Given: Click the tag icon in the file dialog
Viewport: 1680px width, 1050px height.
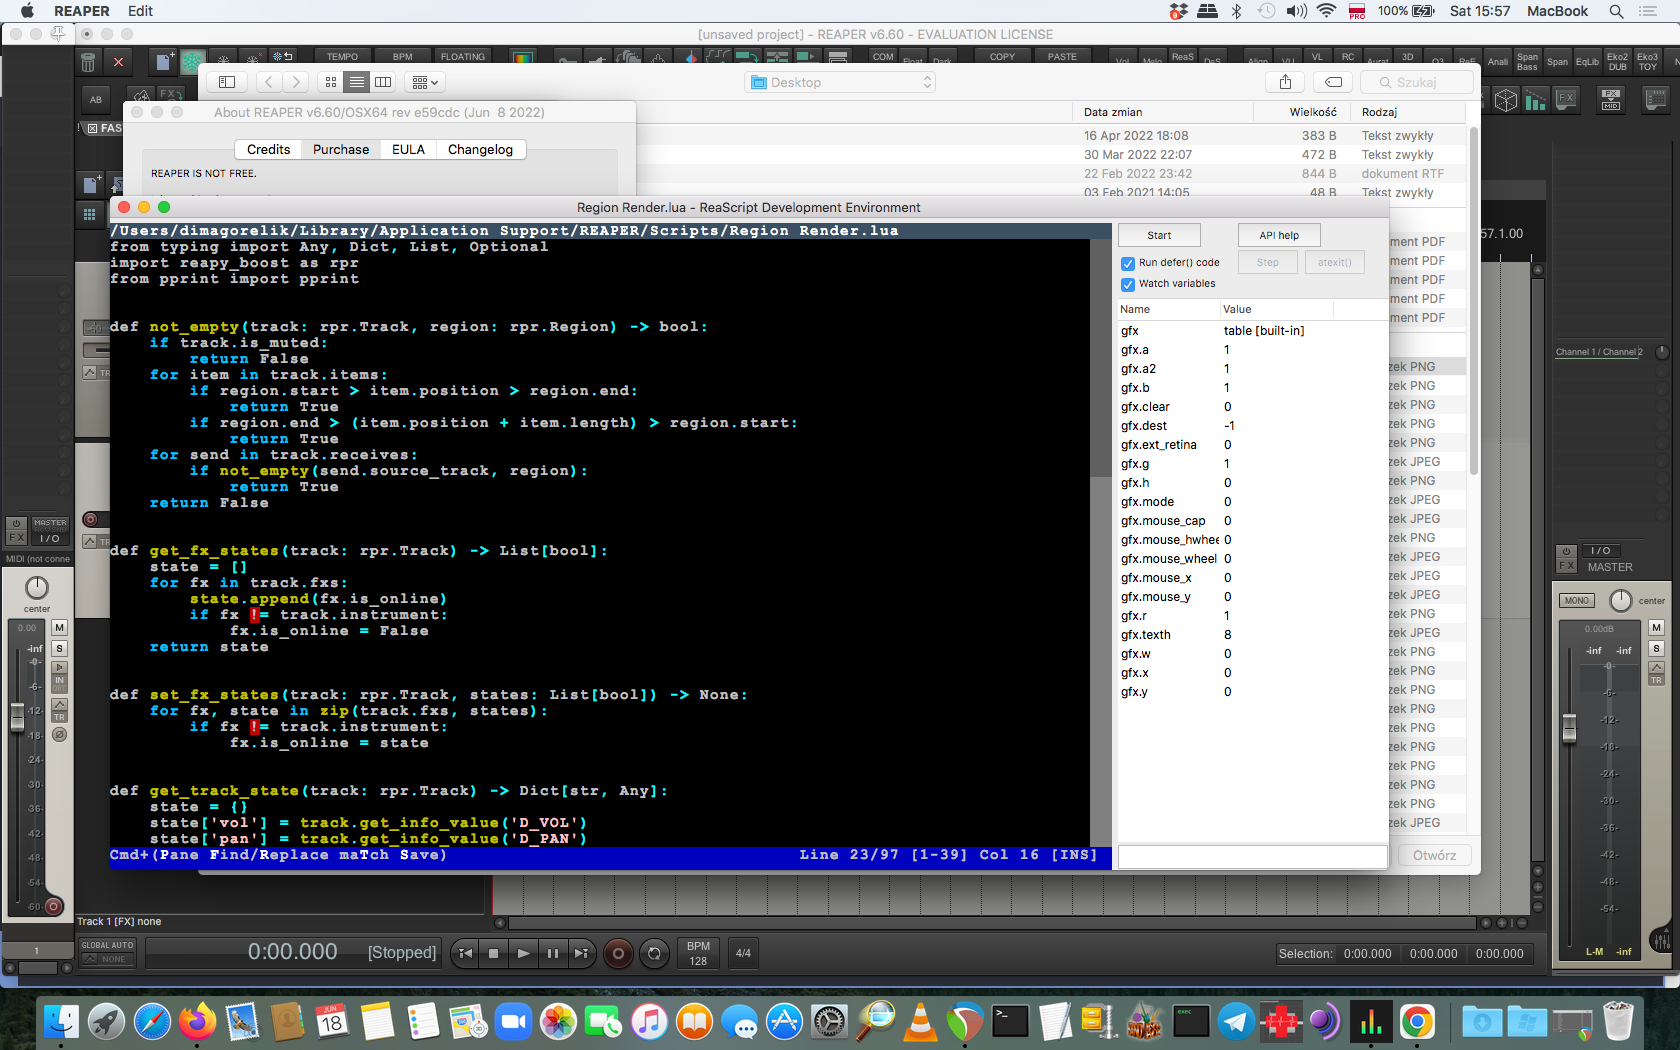Looking at the screenshot, I should point(1333,82).
